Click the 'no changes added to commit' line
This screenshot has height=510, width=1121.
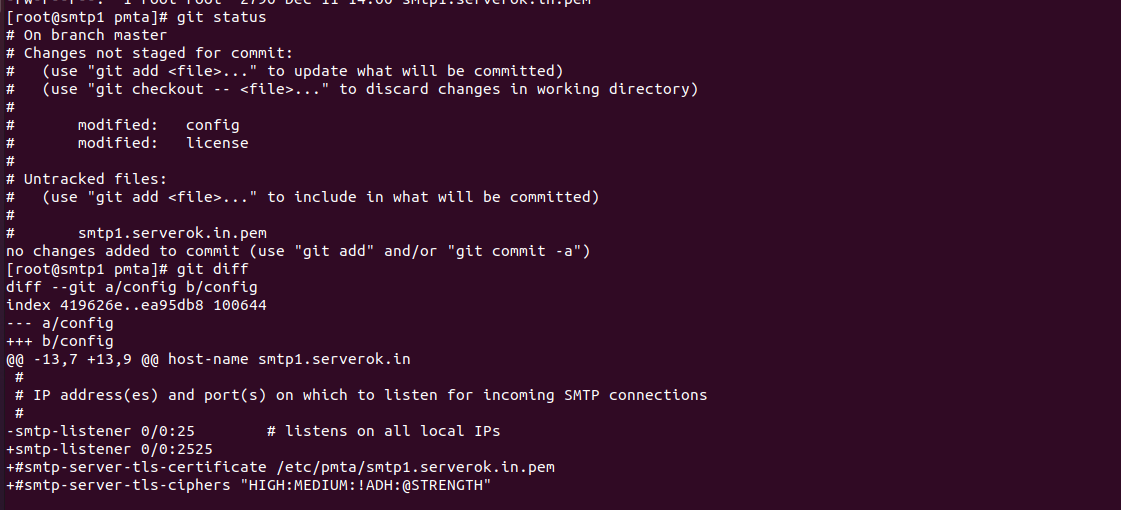298,251
